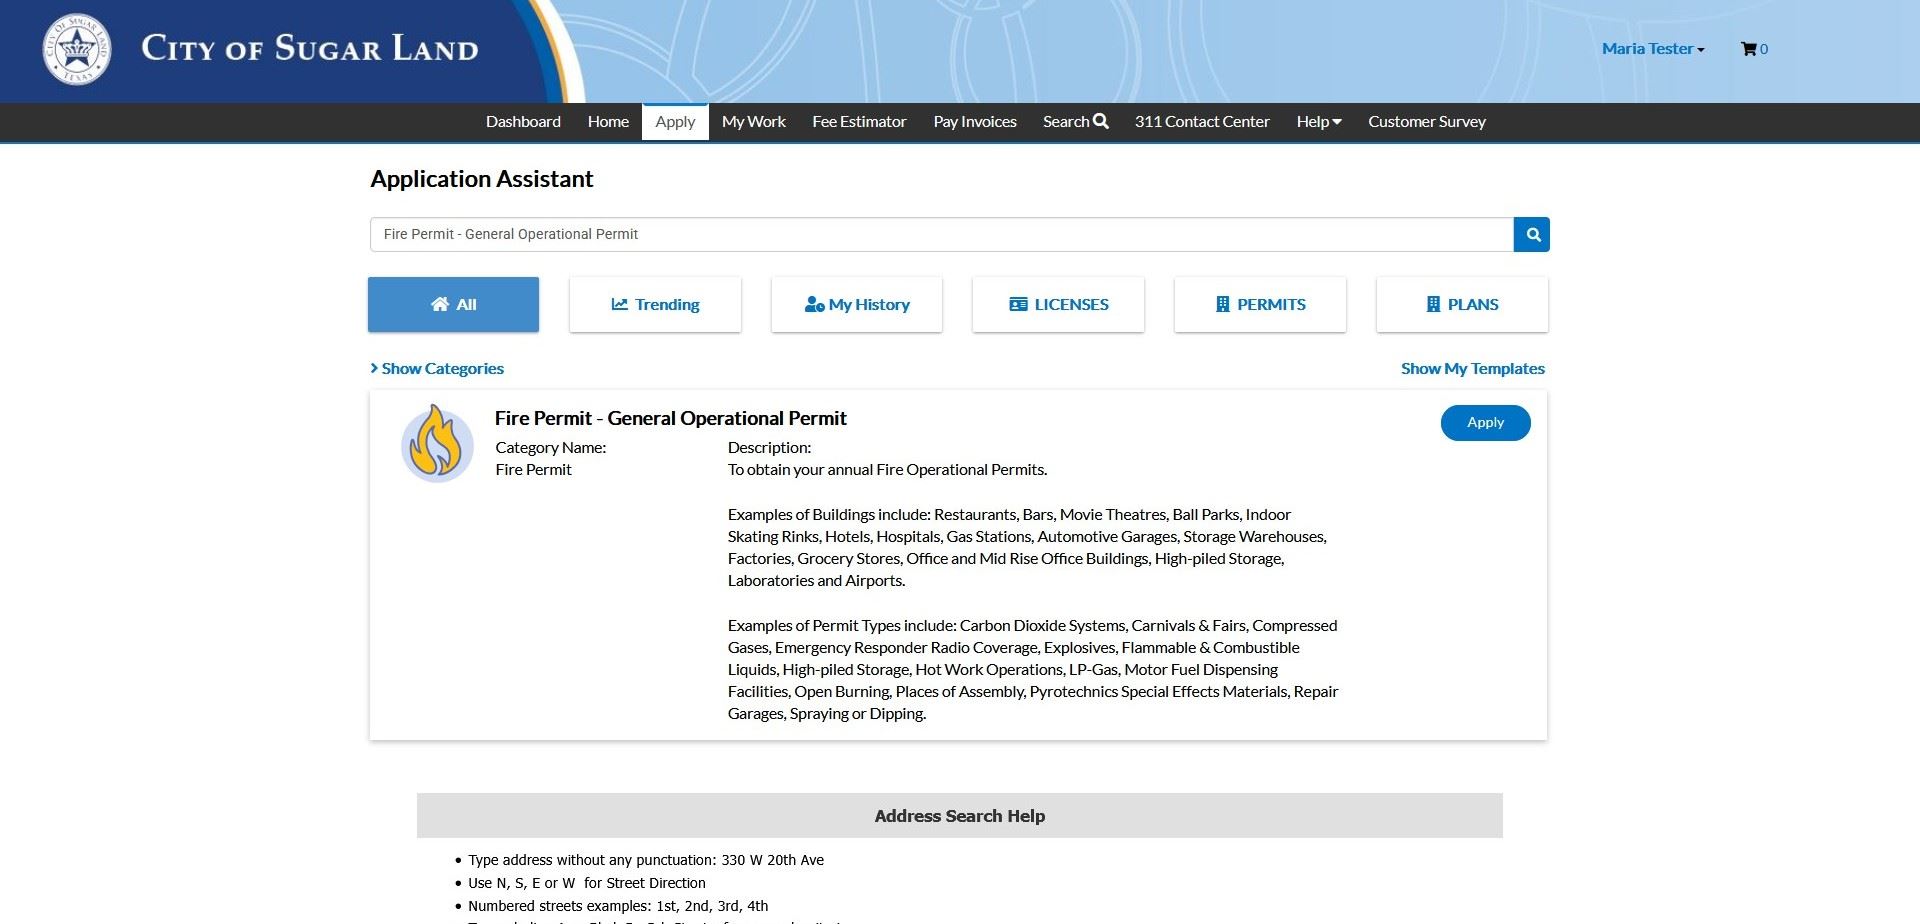
Task: Click into the Application Assistant search field
Action: pos(940,235)
